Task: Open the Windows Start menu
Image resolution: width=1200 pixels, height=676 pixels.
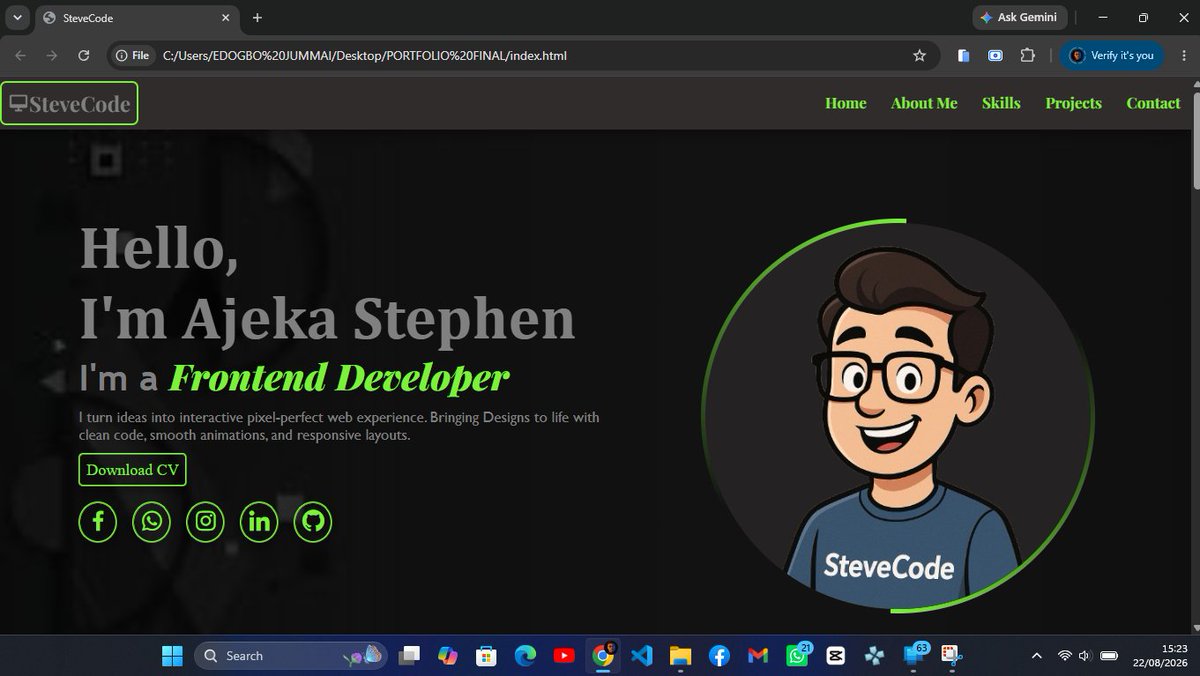Action: coord(172,656)
